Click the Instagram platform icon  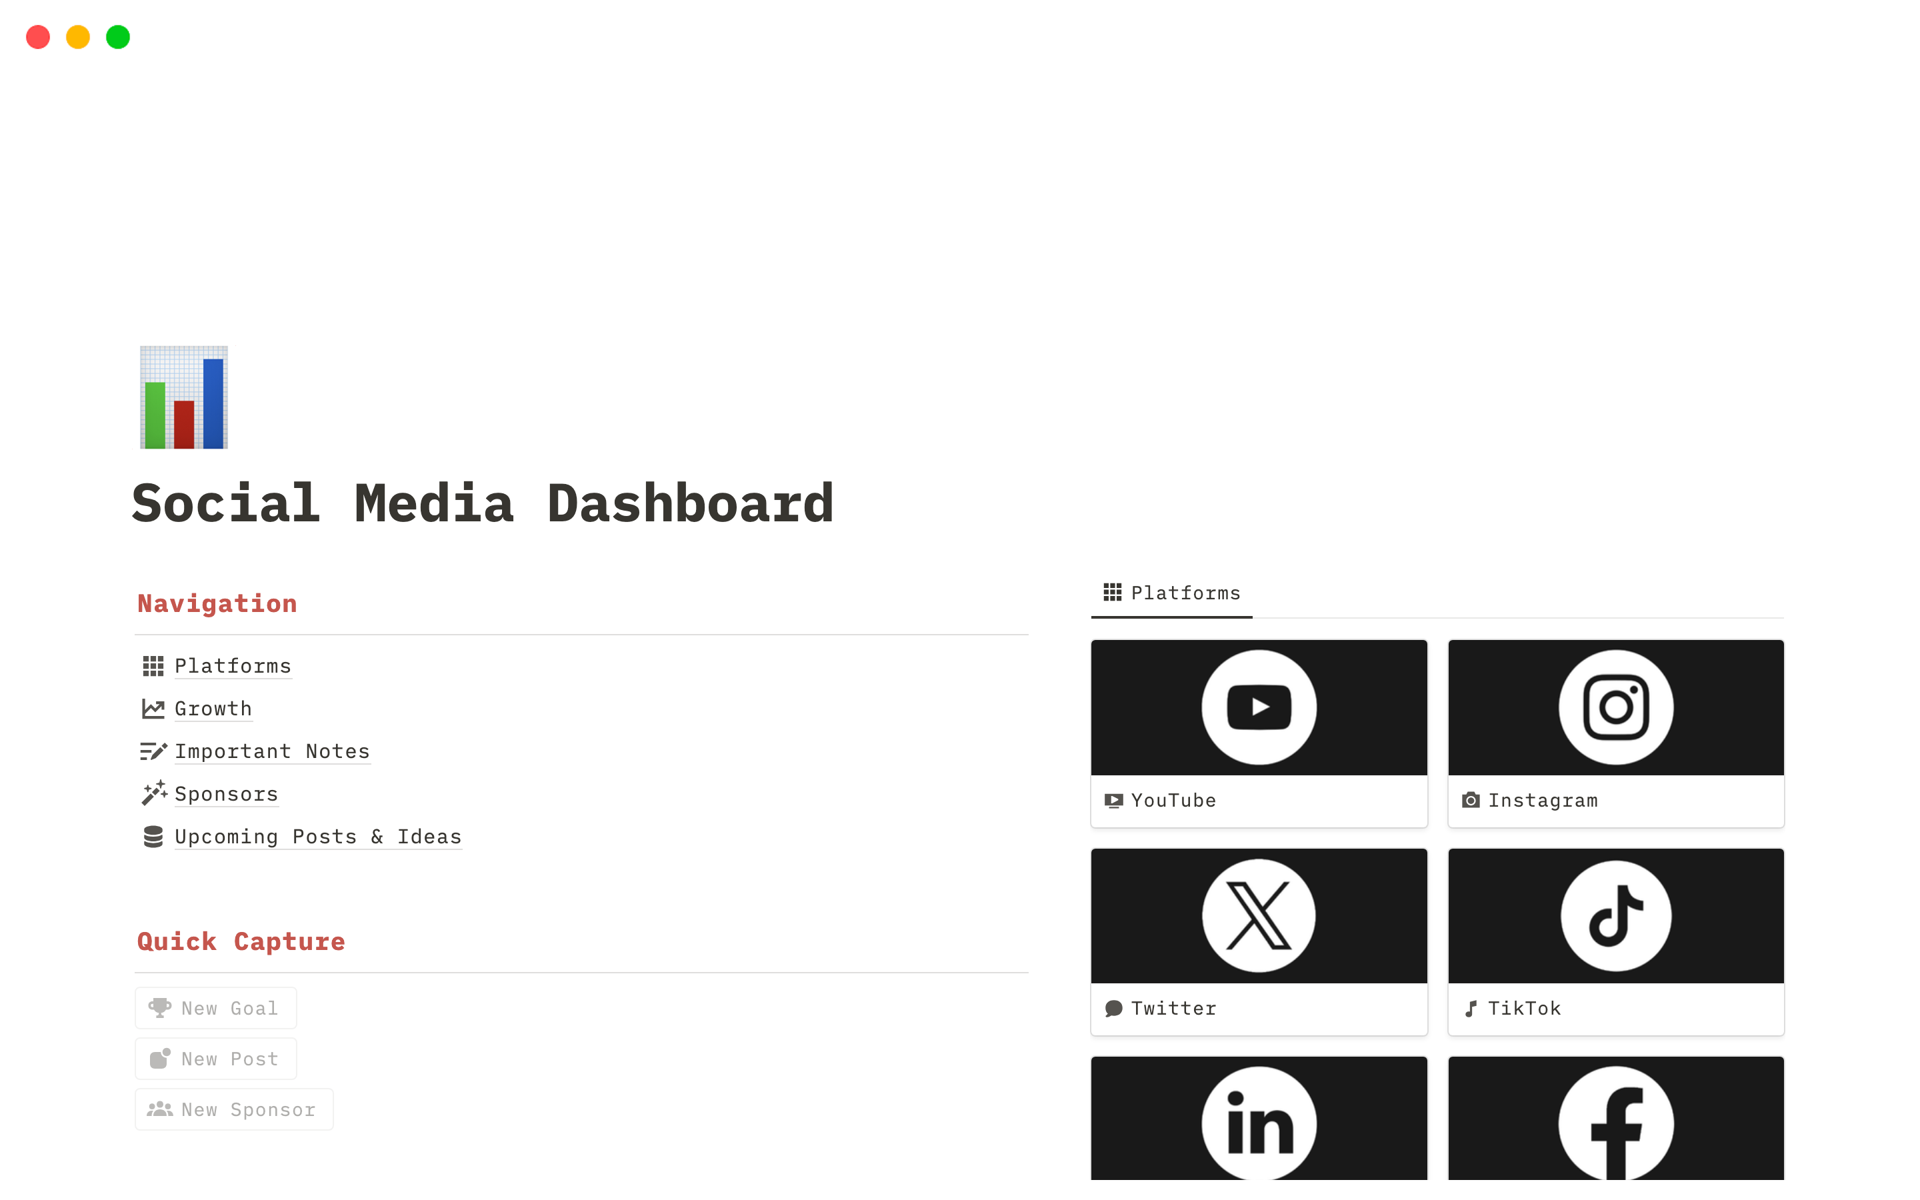pos(1615,706)
